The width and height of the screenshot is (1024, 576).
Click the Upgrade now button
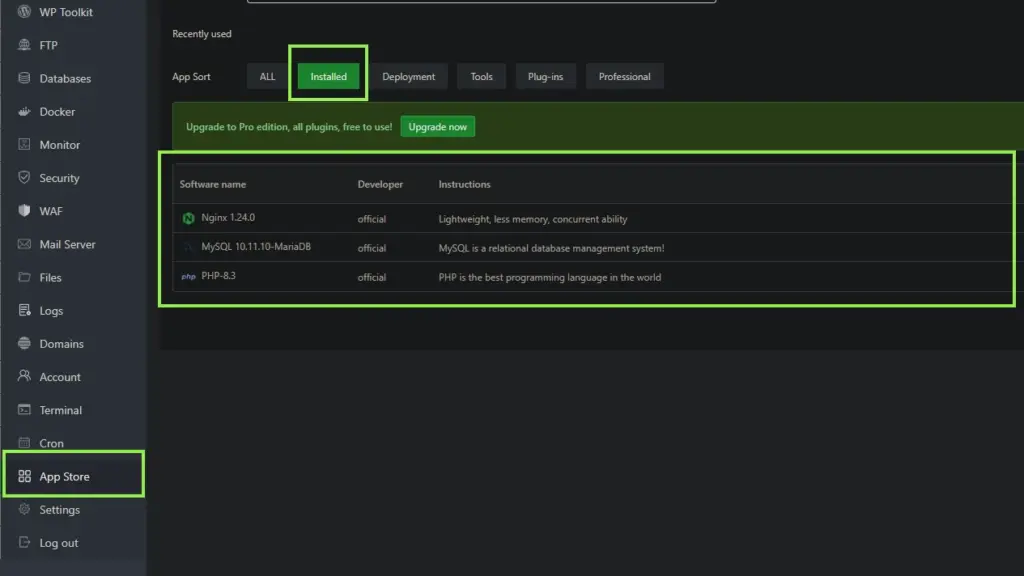[x=437, y=126]
